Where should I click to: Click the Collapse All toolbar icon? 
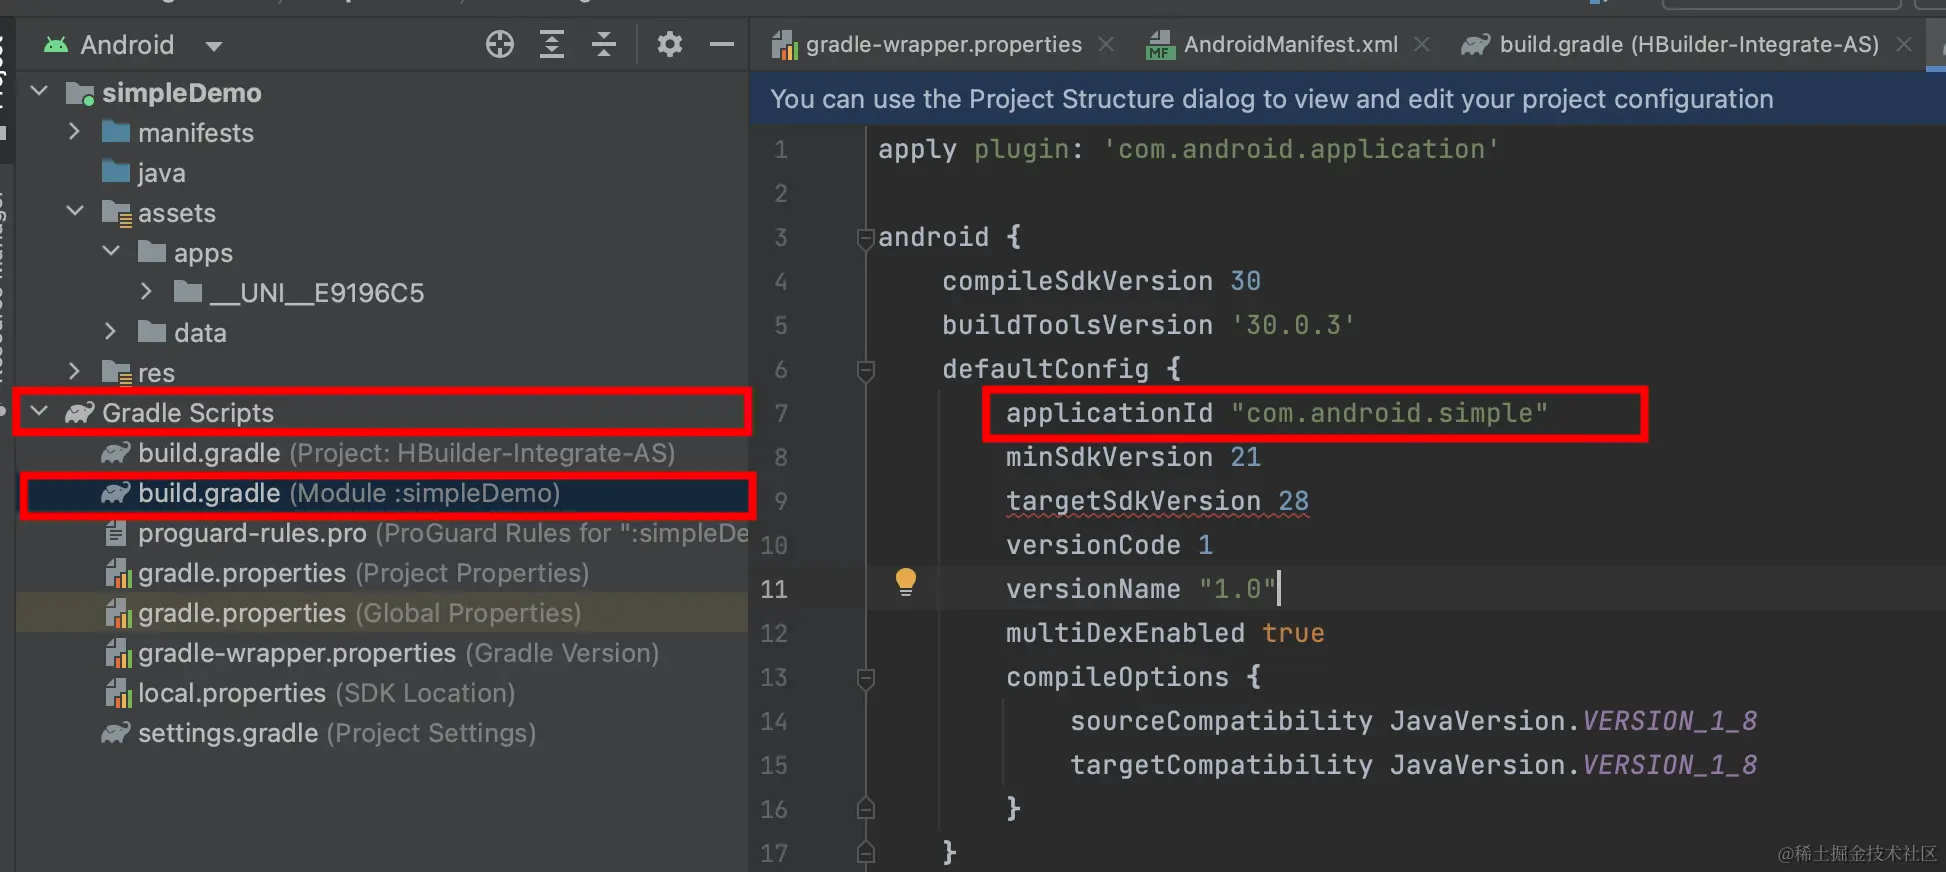point(604,44)
